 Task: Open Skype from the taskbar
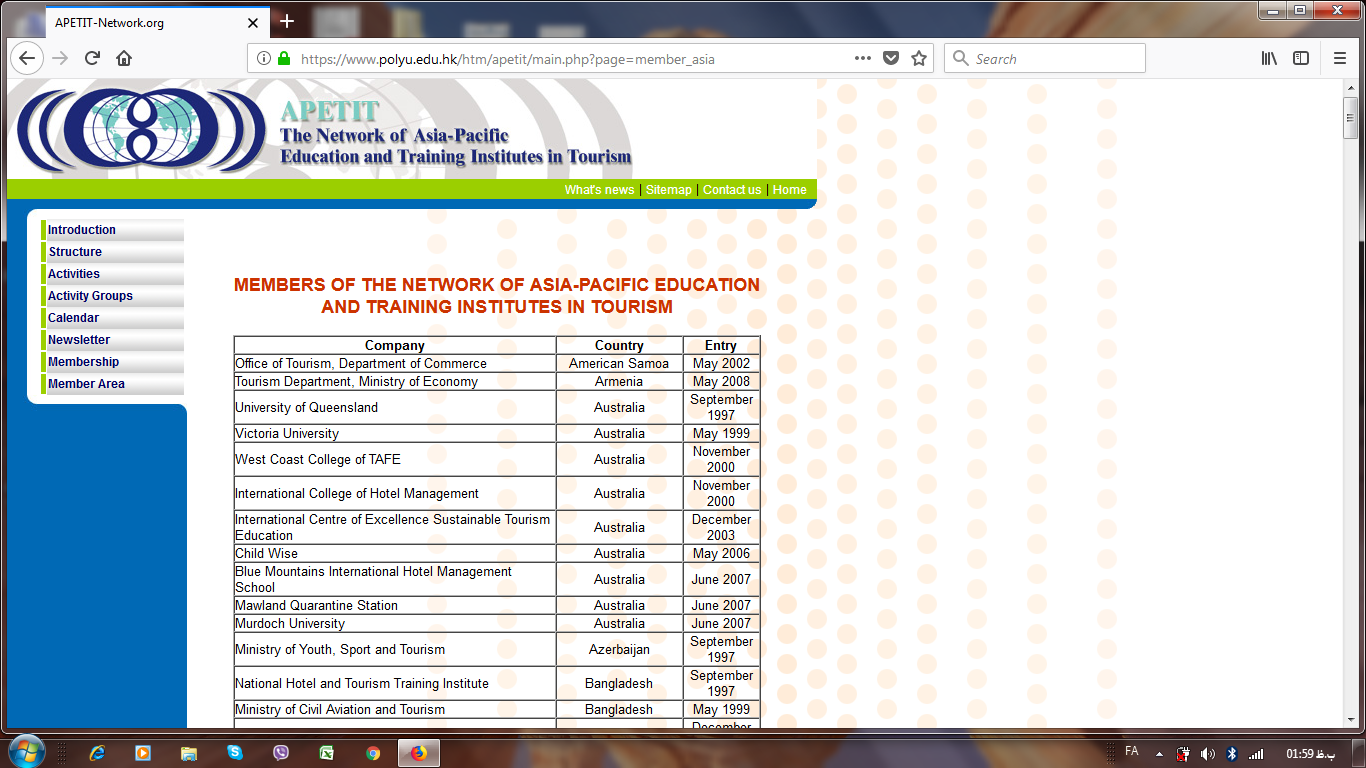pos(235,753)
